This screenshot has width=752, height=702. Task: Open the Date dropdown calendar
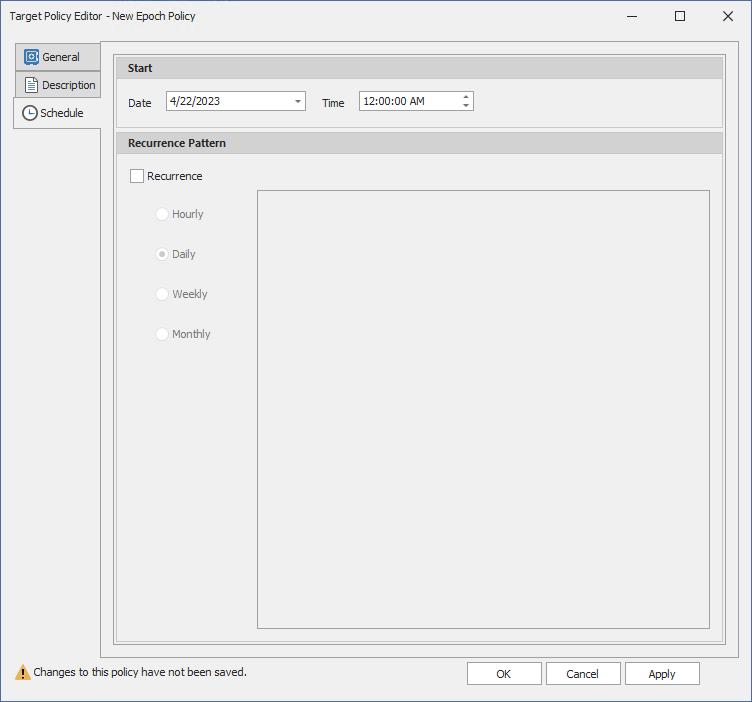pyautogui.click(x=298, y=101)
